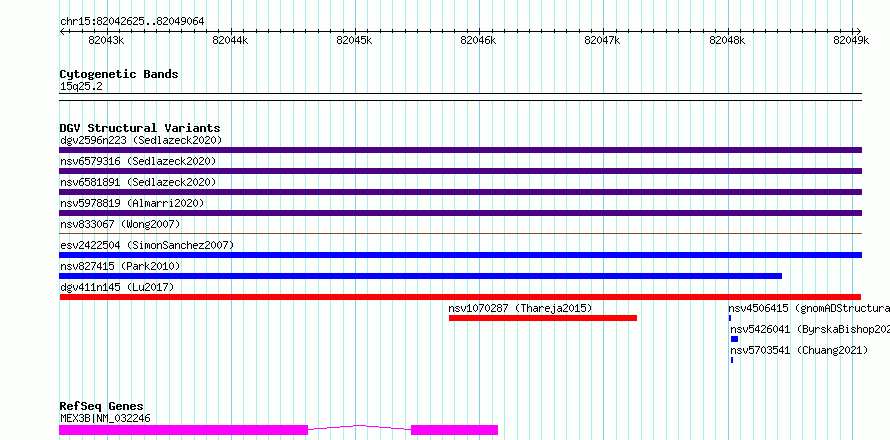Click the small blue block under nsv5426041
The height and width of the screenshot is (440, 890).
[734, 339]
